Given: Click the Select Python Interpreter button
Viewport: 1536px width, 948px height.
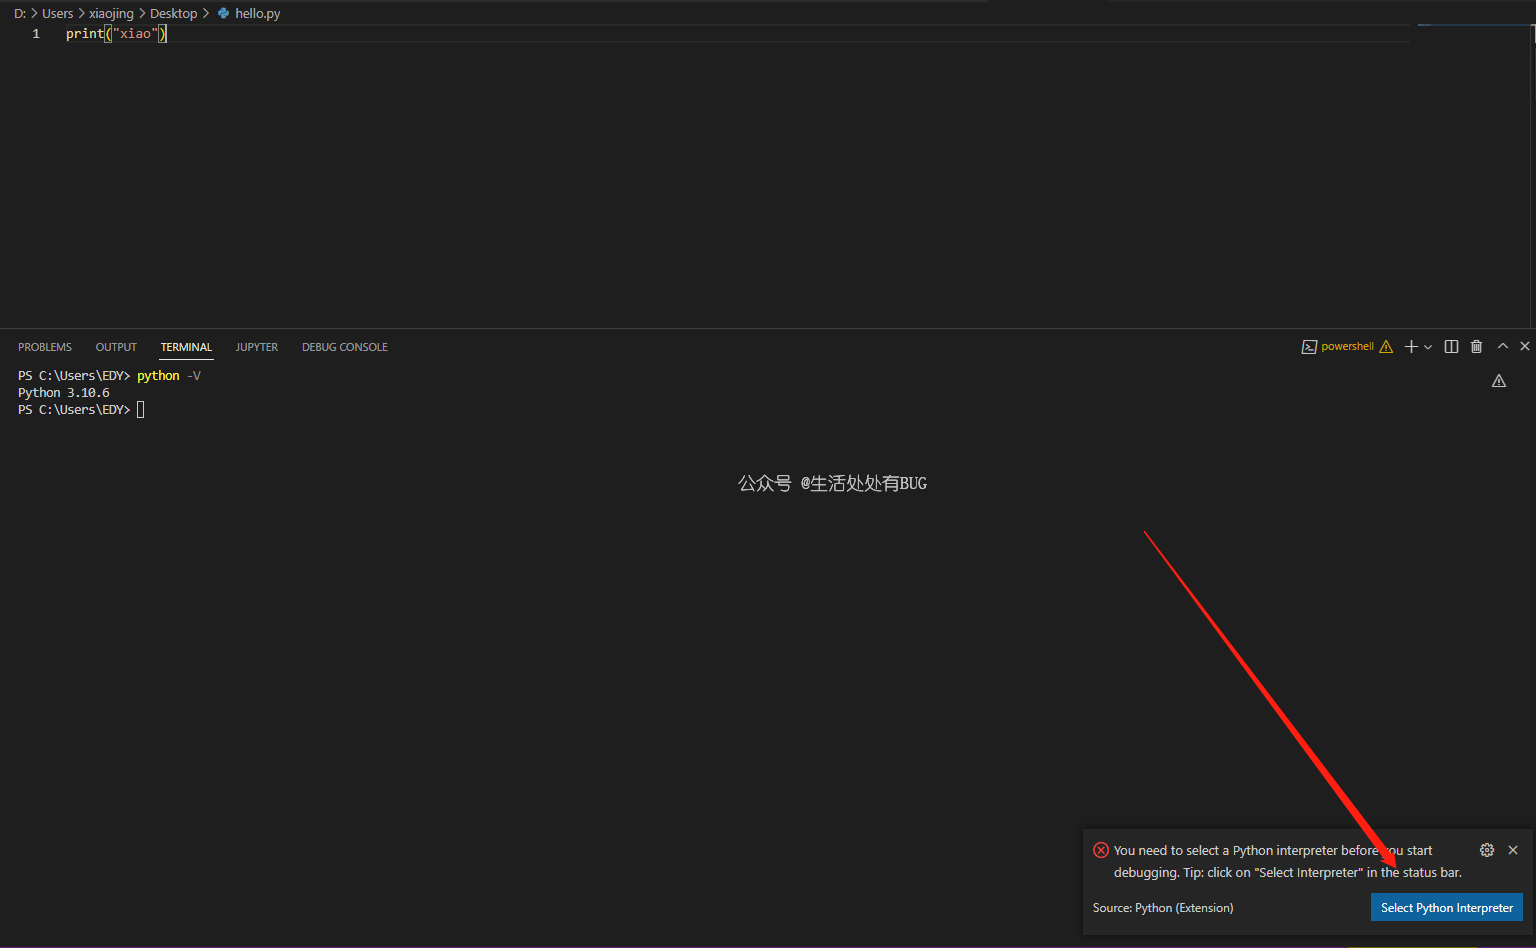Looking at the screenshot, I should pos(1446,908).
